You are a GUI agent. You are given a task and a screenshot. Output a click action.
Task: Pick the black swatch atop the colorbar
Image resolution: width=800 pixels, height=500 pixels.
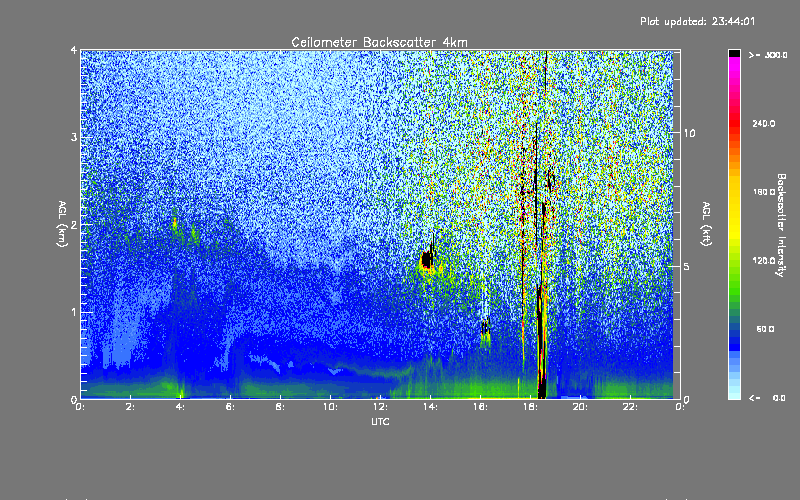tap(734, 53)
